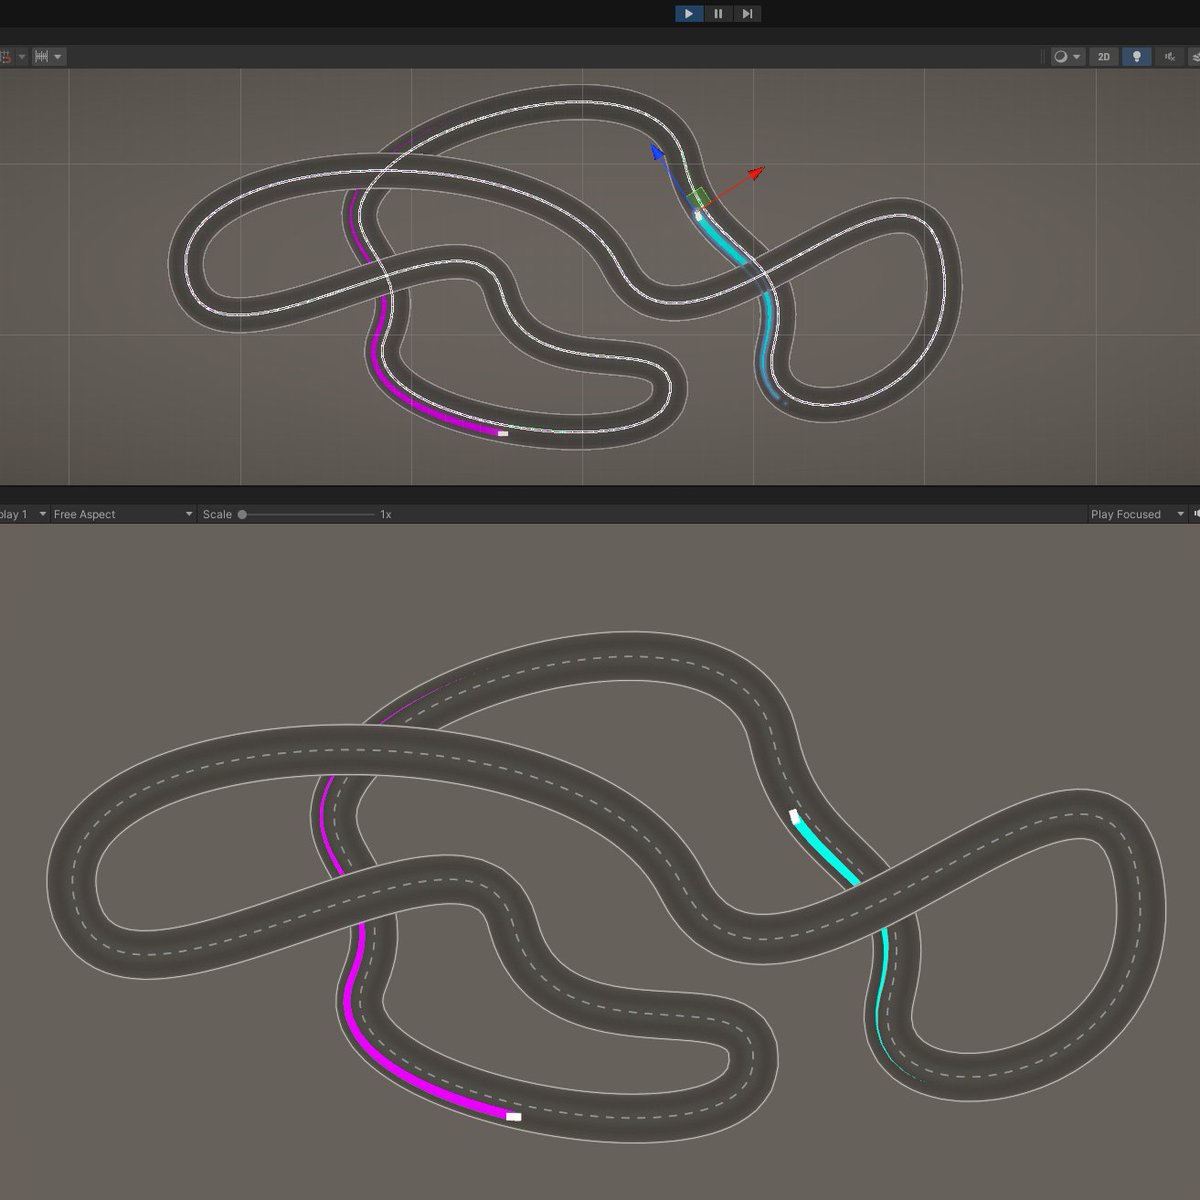The width and height of the screenshot is (1200, 1200).
Task: Toggle scene lighting with the lightbulb icon
Action: [x=1136, y=57]
